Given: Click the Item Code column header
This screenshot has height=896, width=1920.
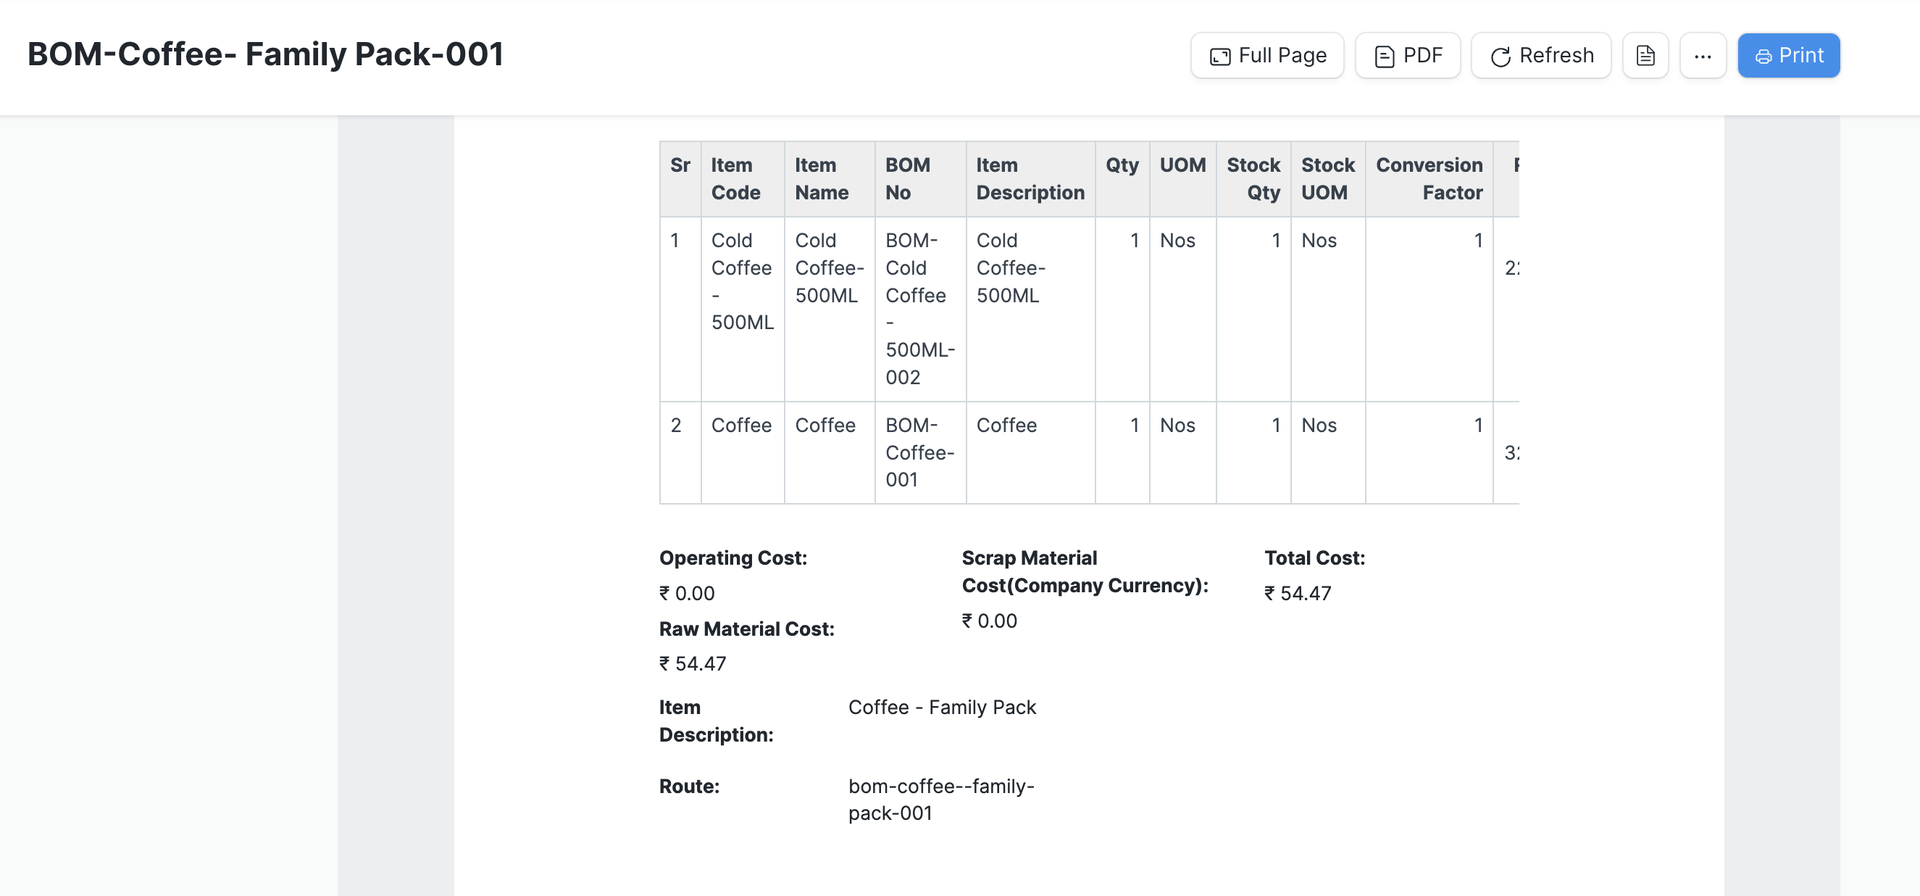Looking at the screenshot, I should [x=736, y=179].
